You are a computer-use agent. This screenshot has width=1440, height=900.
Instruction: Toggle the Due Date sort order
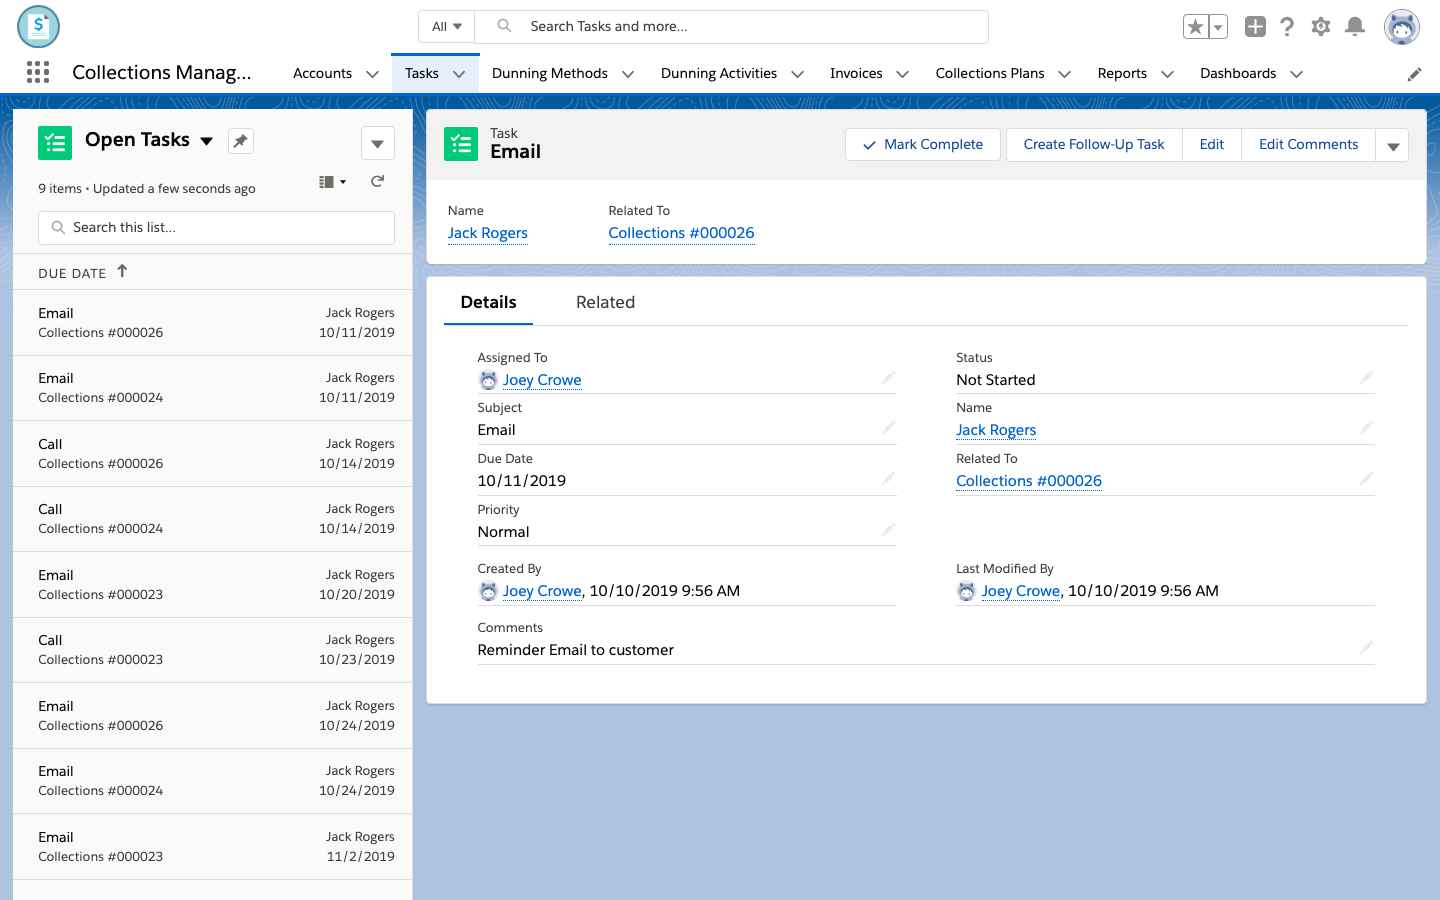(x=83, y=272)
